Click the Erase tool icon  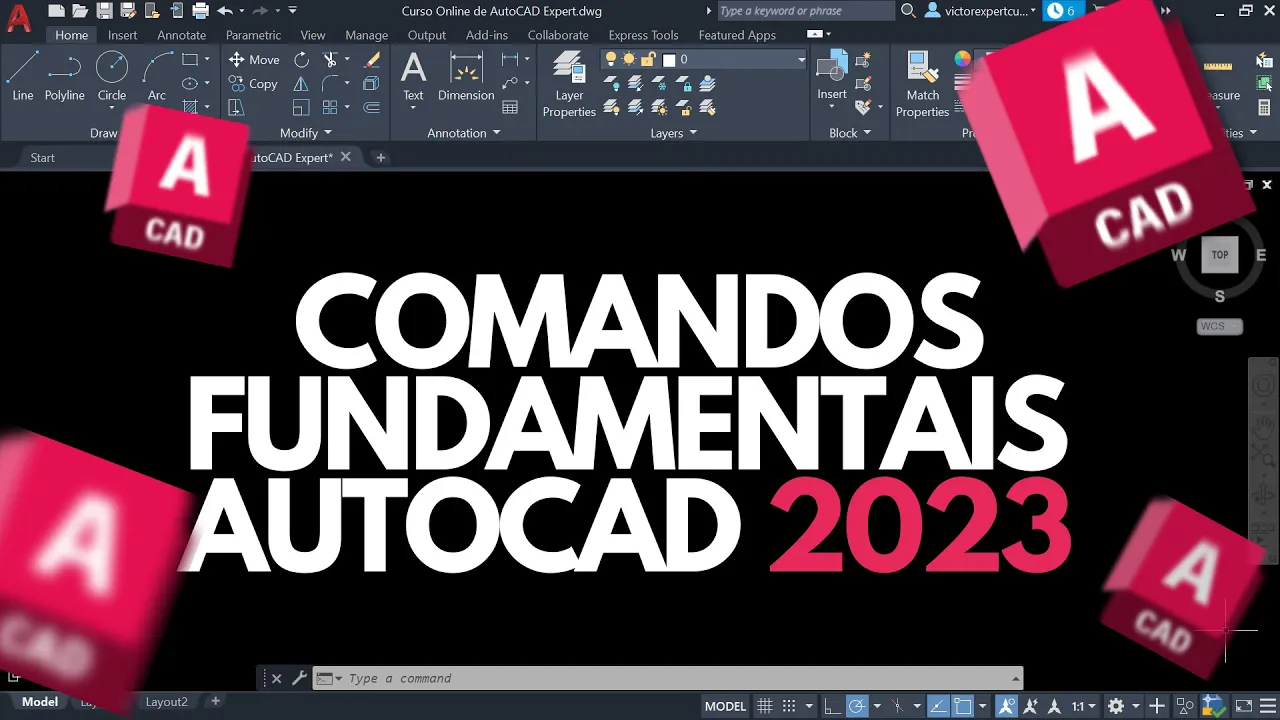click(x=372, y=59)
